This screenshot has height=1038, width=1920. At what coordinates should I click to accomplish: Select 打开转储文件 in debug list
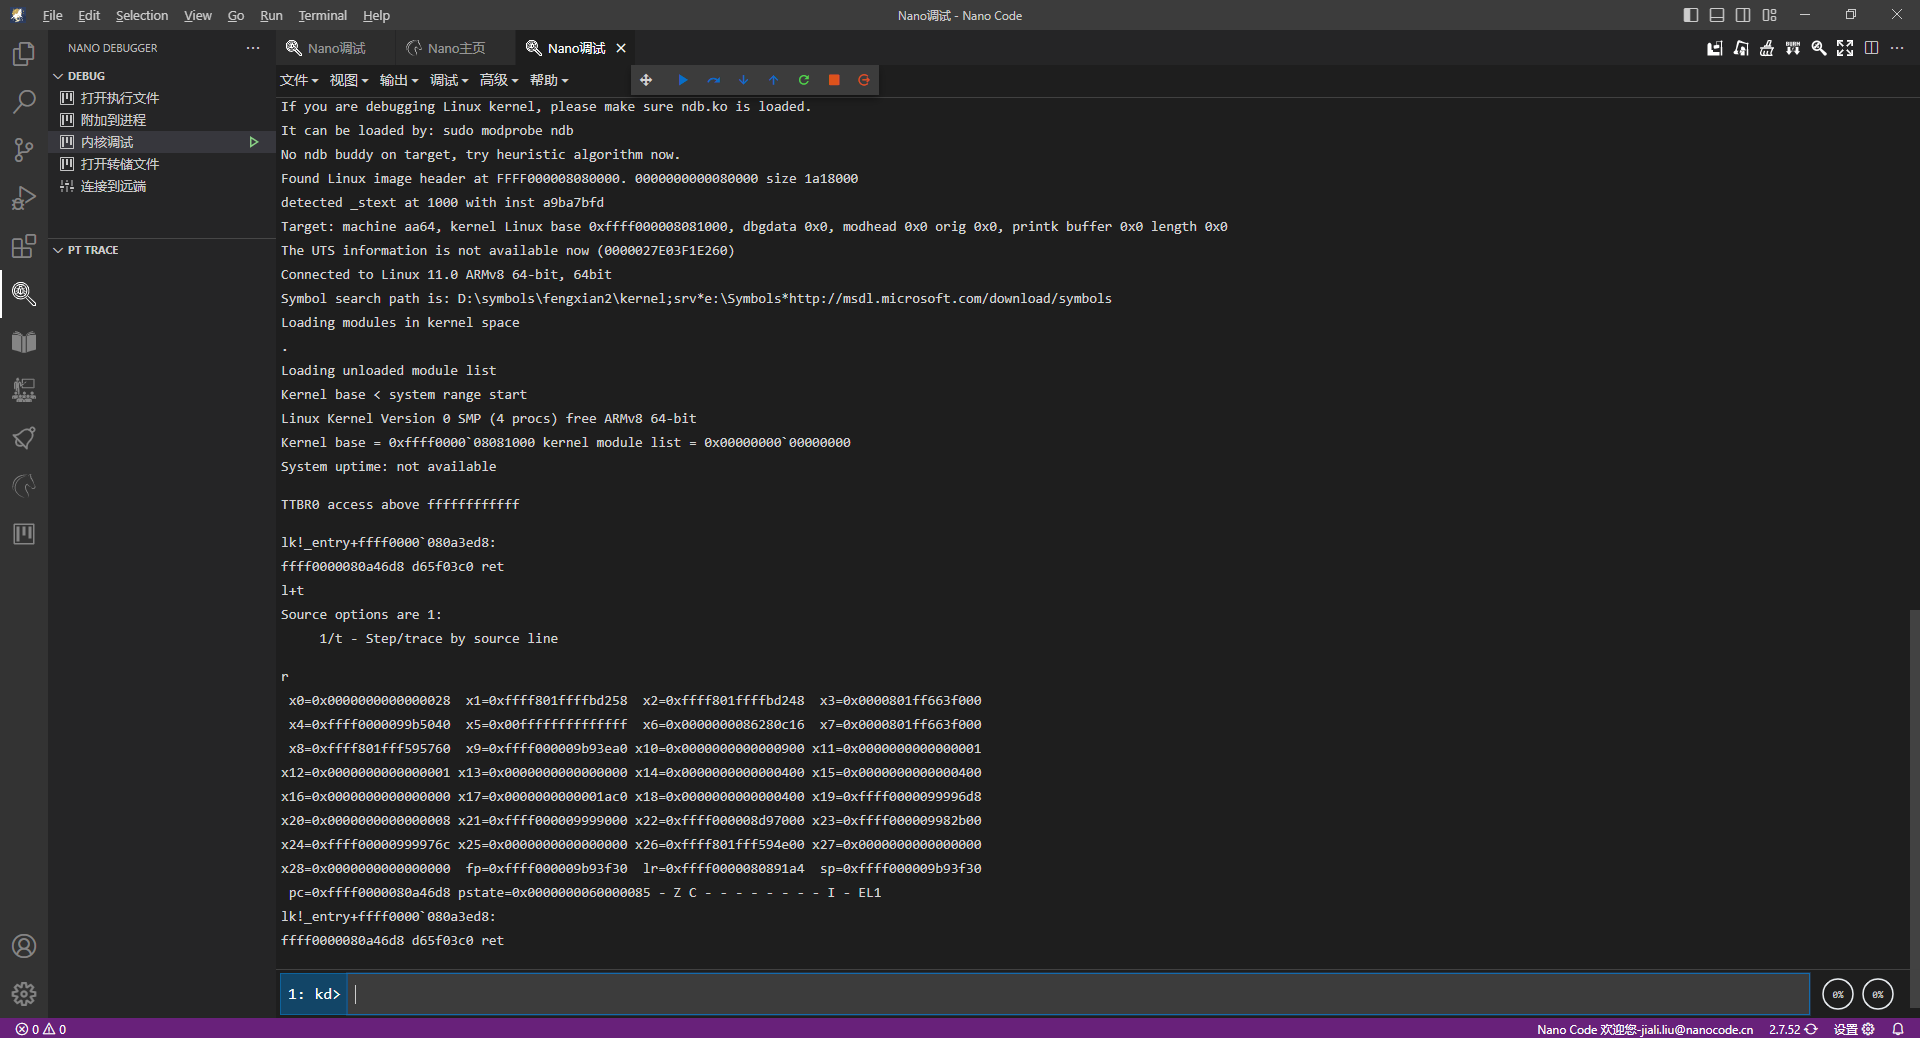tap(160, 164)
